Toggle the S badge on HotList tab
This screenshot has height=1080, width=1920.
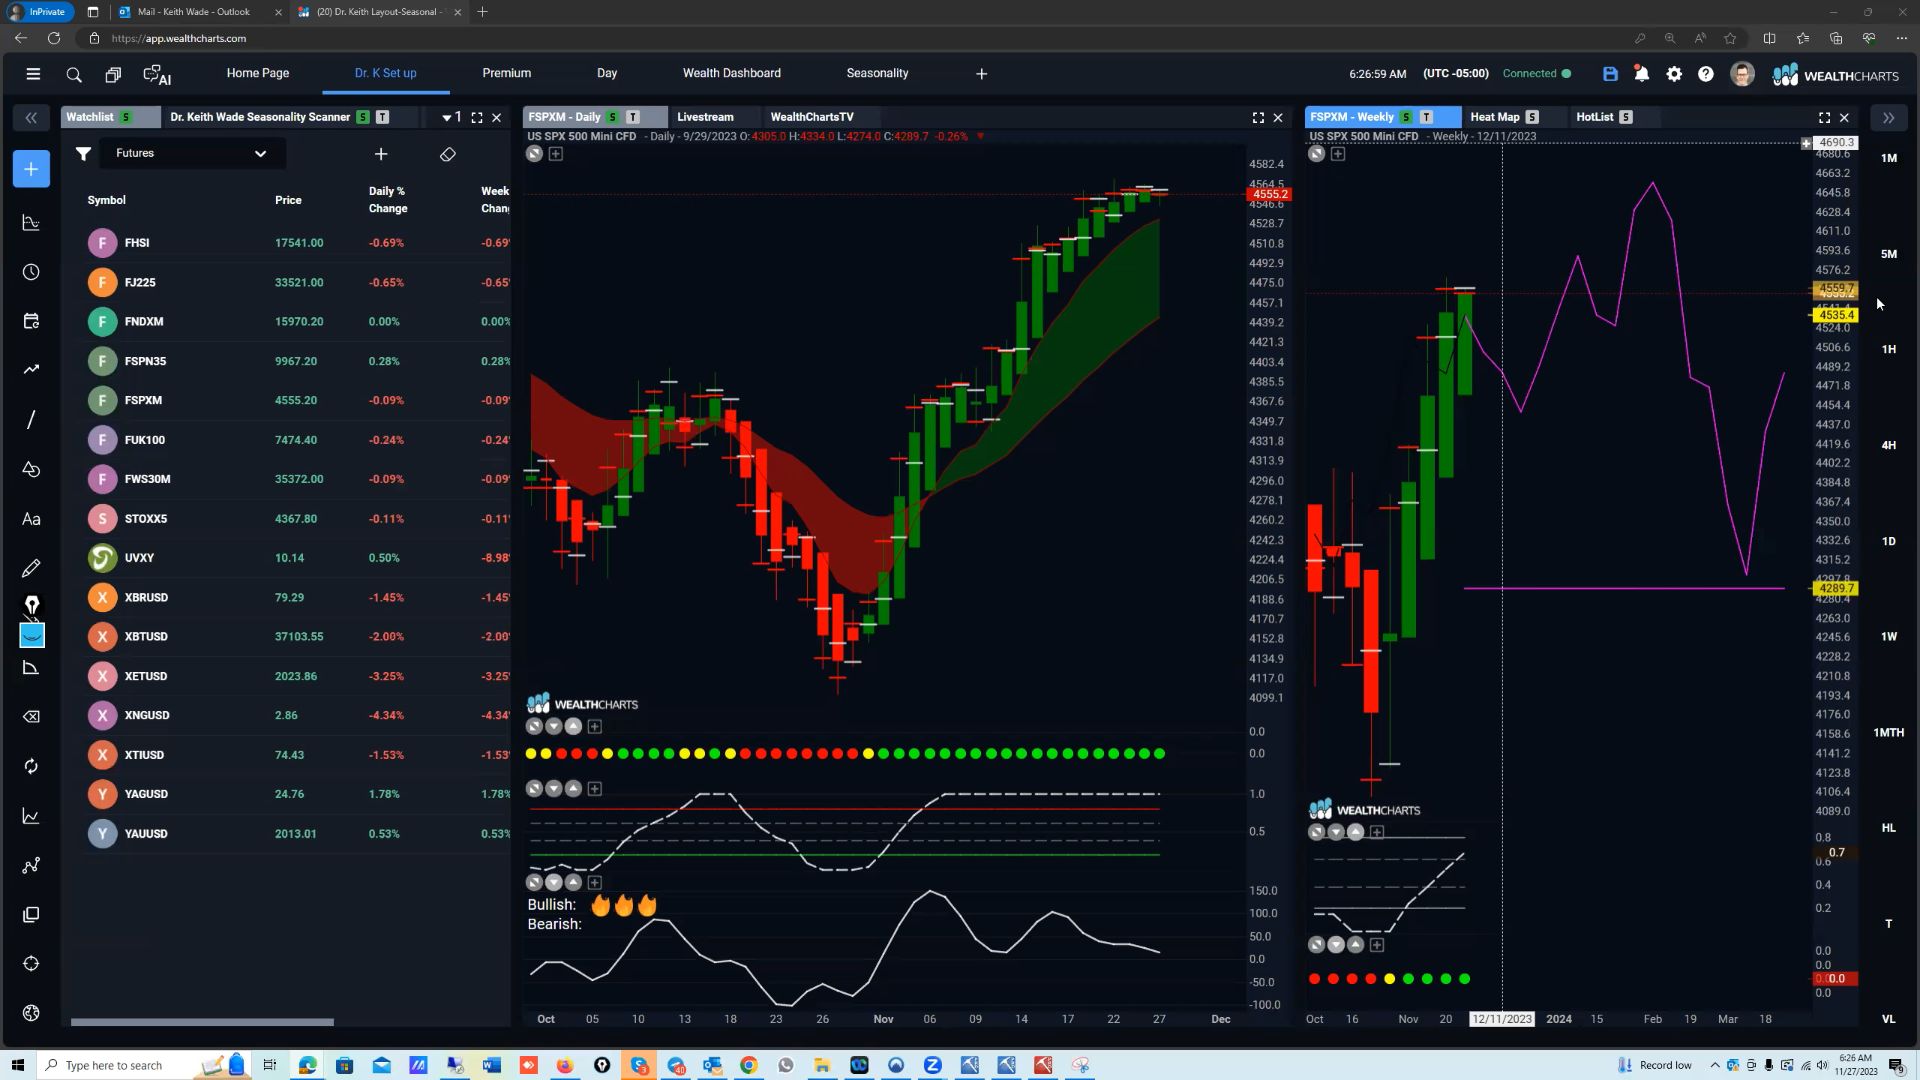pyautogui.click(x=1626, y=118)
